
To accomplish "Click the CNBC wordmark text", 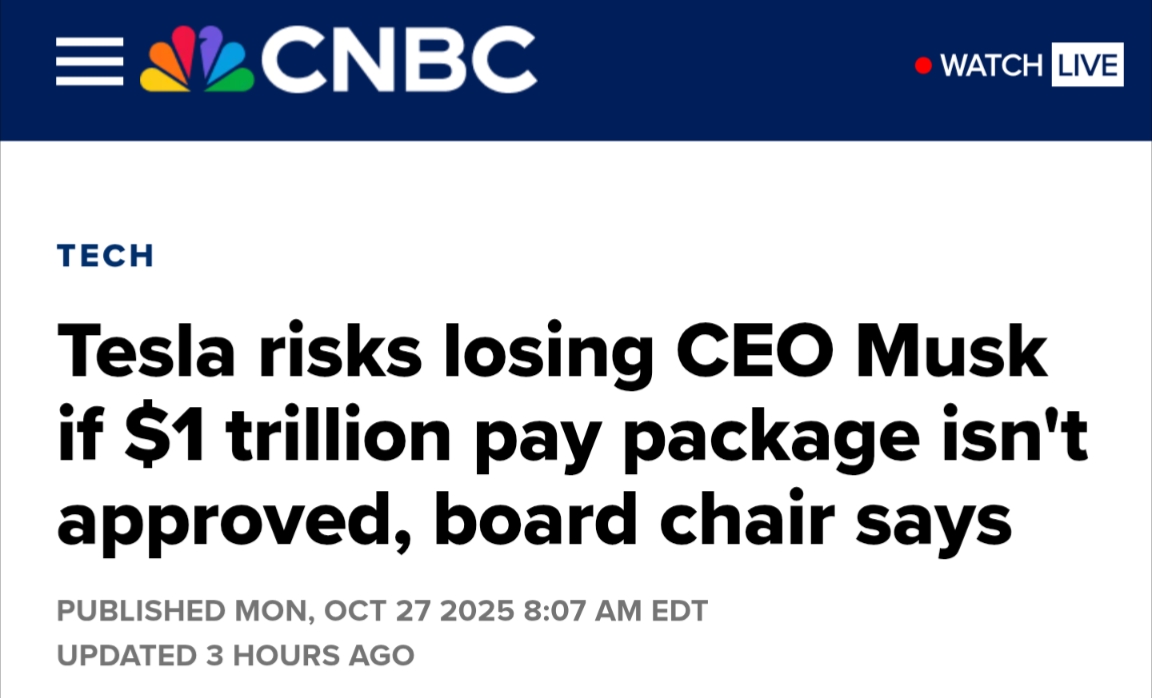I will (398, 62).
